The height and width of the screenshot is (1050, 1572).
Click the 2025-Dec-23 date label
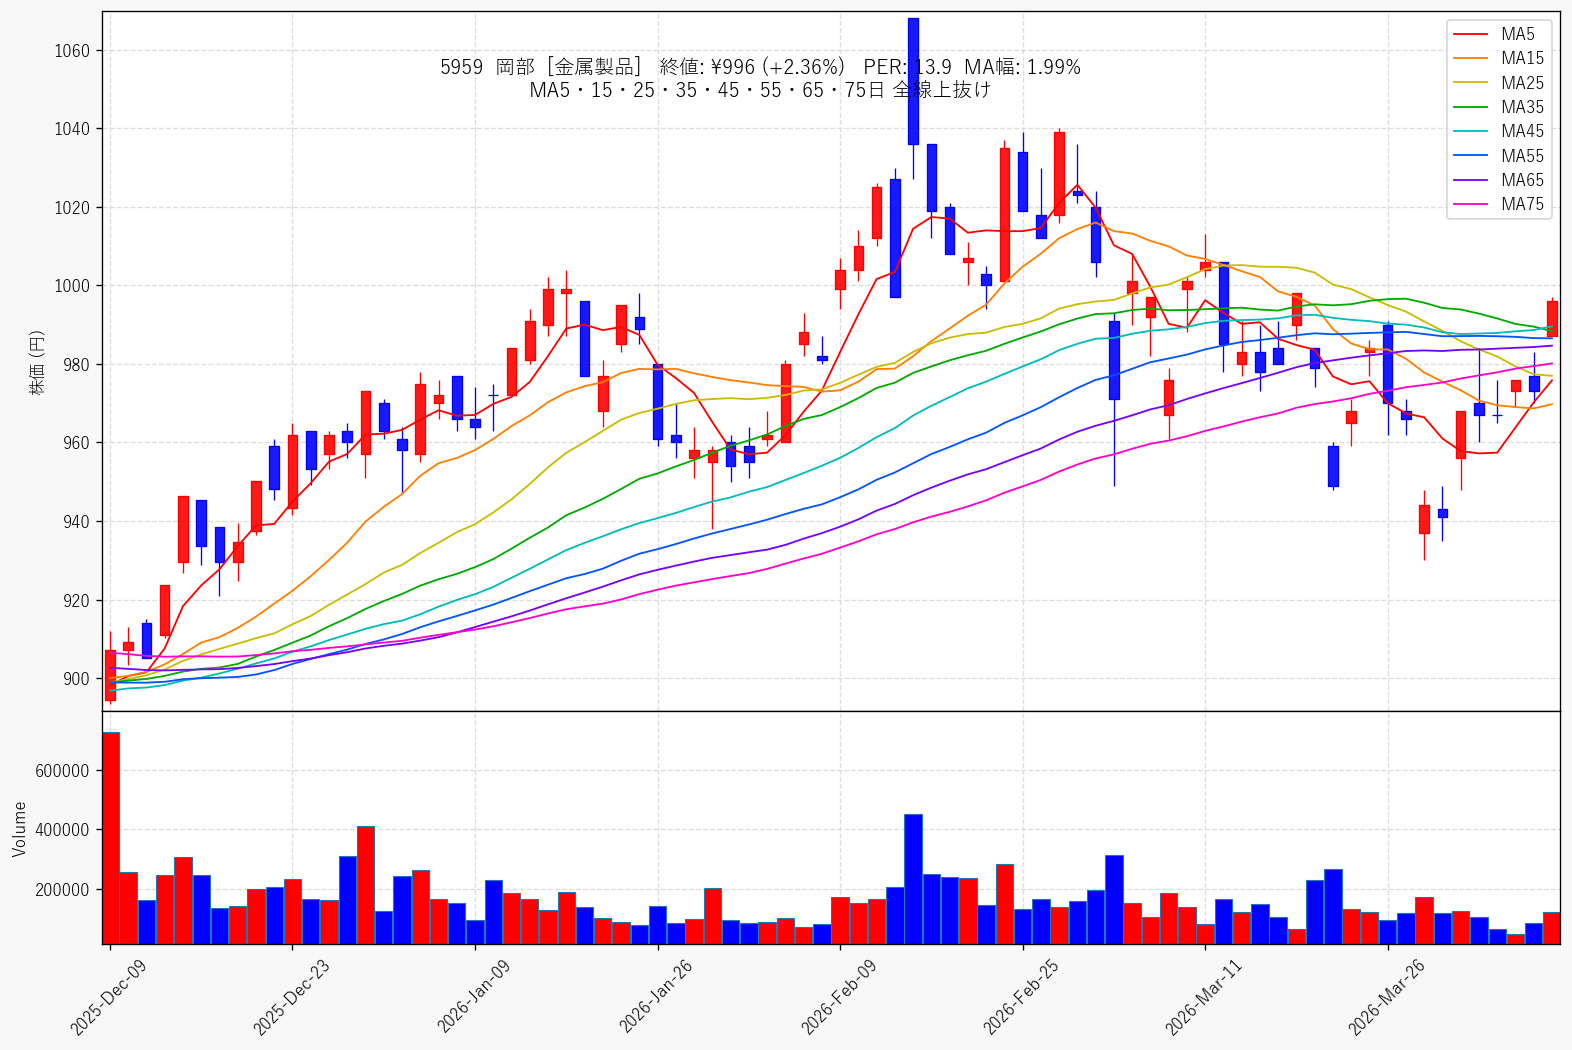click(291, 997)
